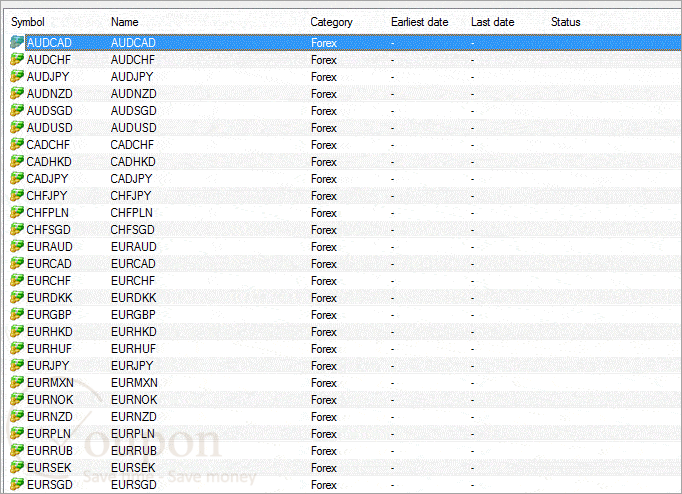Click the EURHUF row icon
This screenshot has height=494, width=682.
click(x=17, y=348)
